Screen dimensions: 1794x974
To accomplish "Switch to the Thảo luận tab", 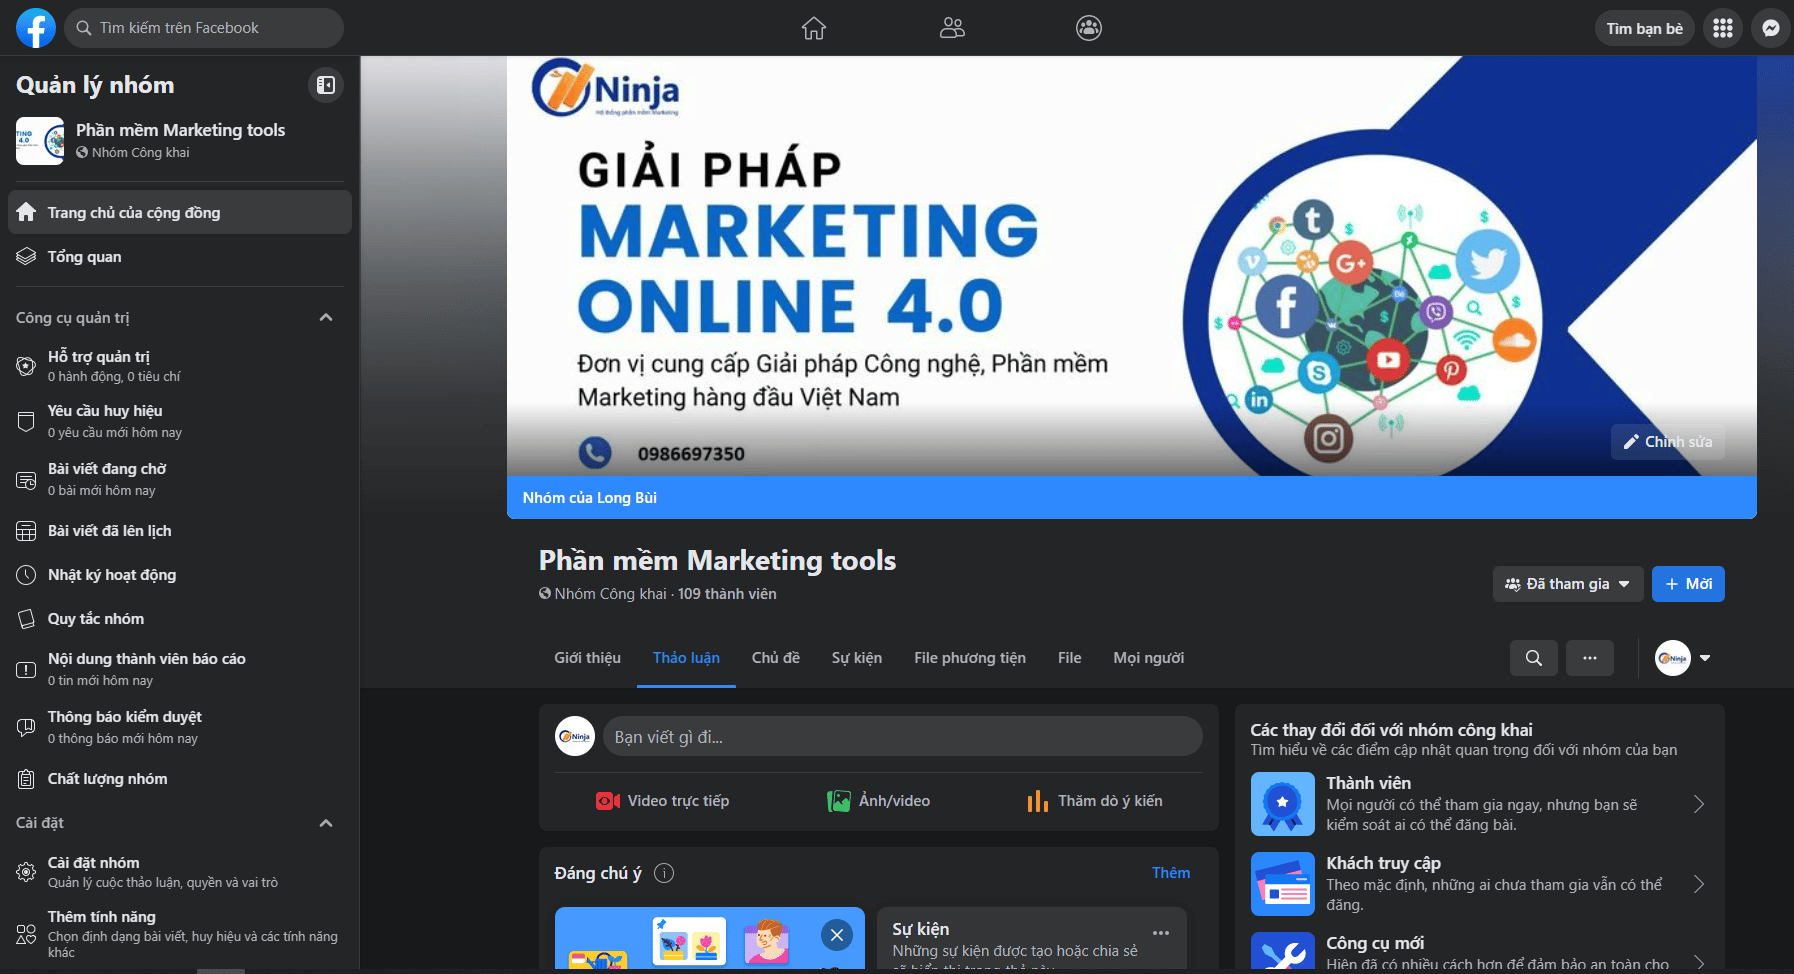I will coord(687,658).
